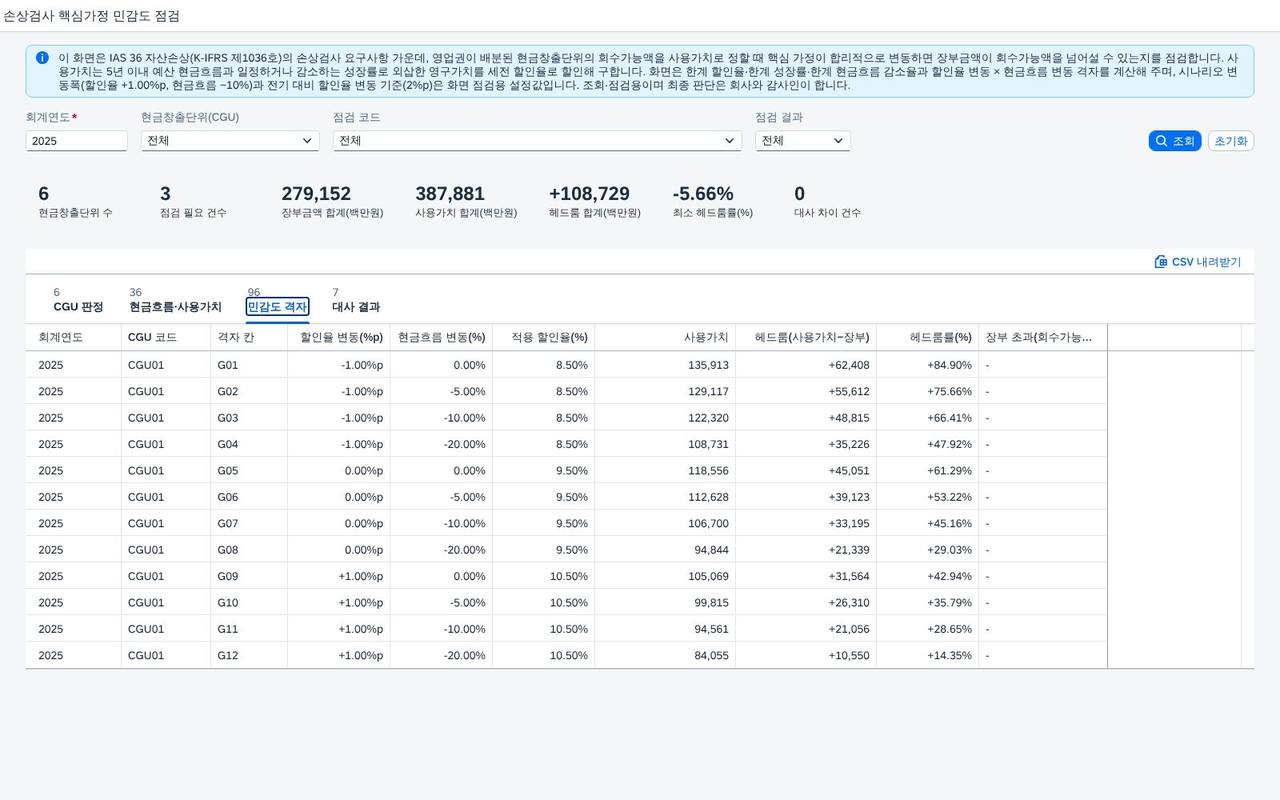The width and height of the screenshot is (1280, 800).
Task: Click the 장부 초과 column header
Action: [x=1043, y=337]
